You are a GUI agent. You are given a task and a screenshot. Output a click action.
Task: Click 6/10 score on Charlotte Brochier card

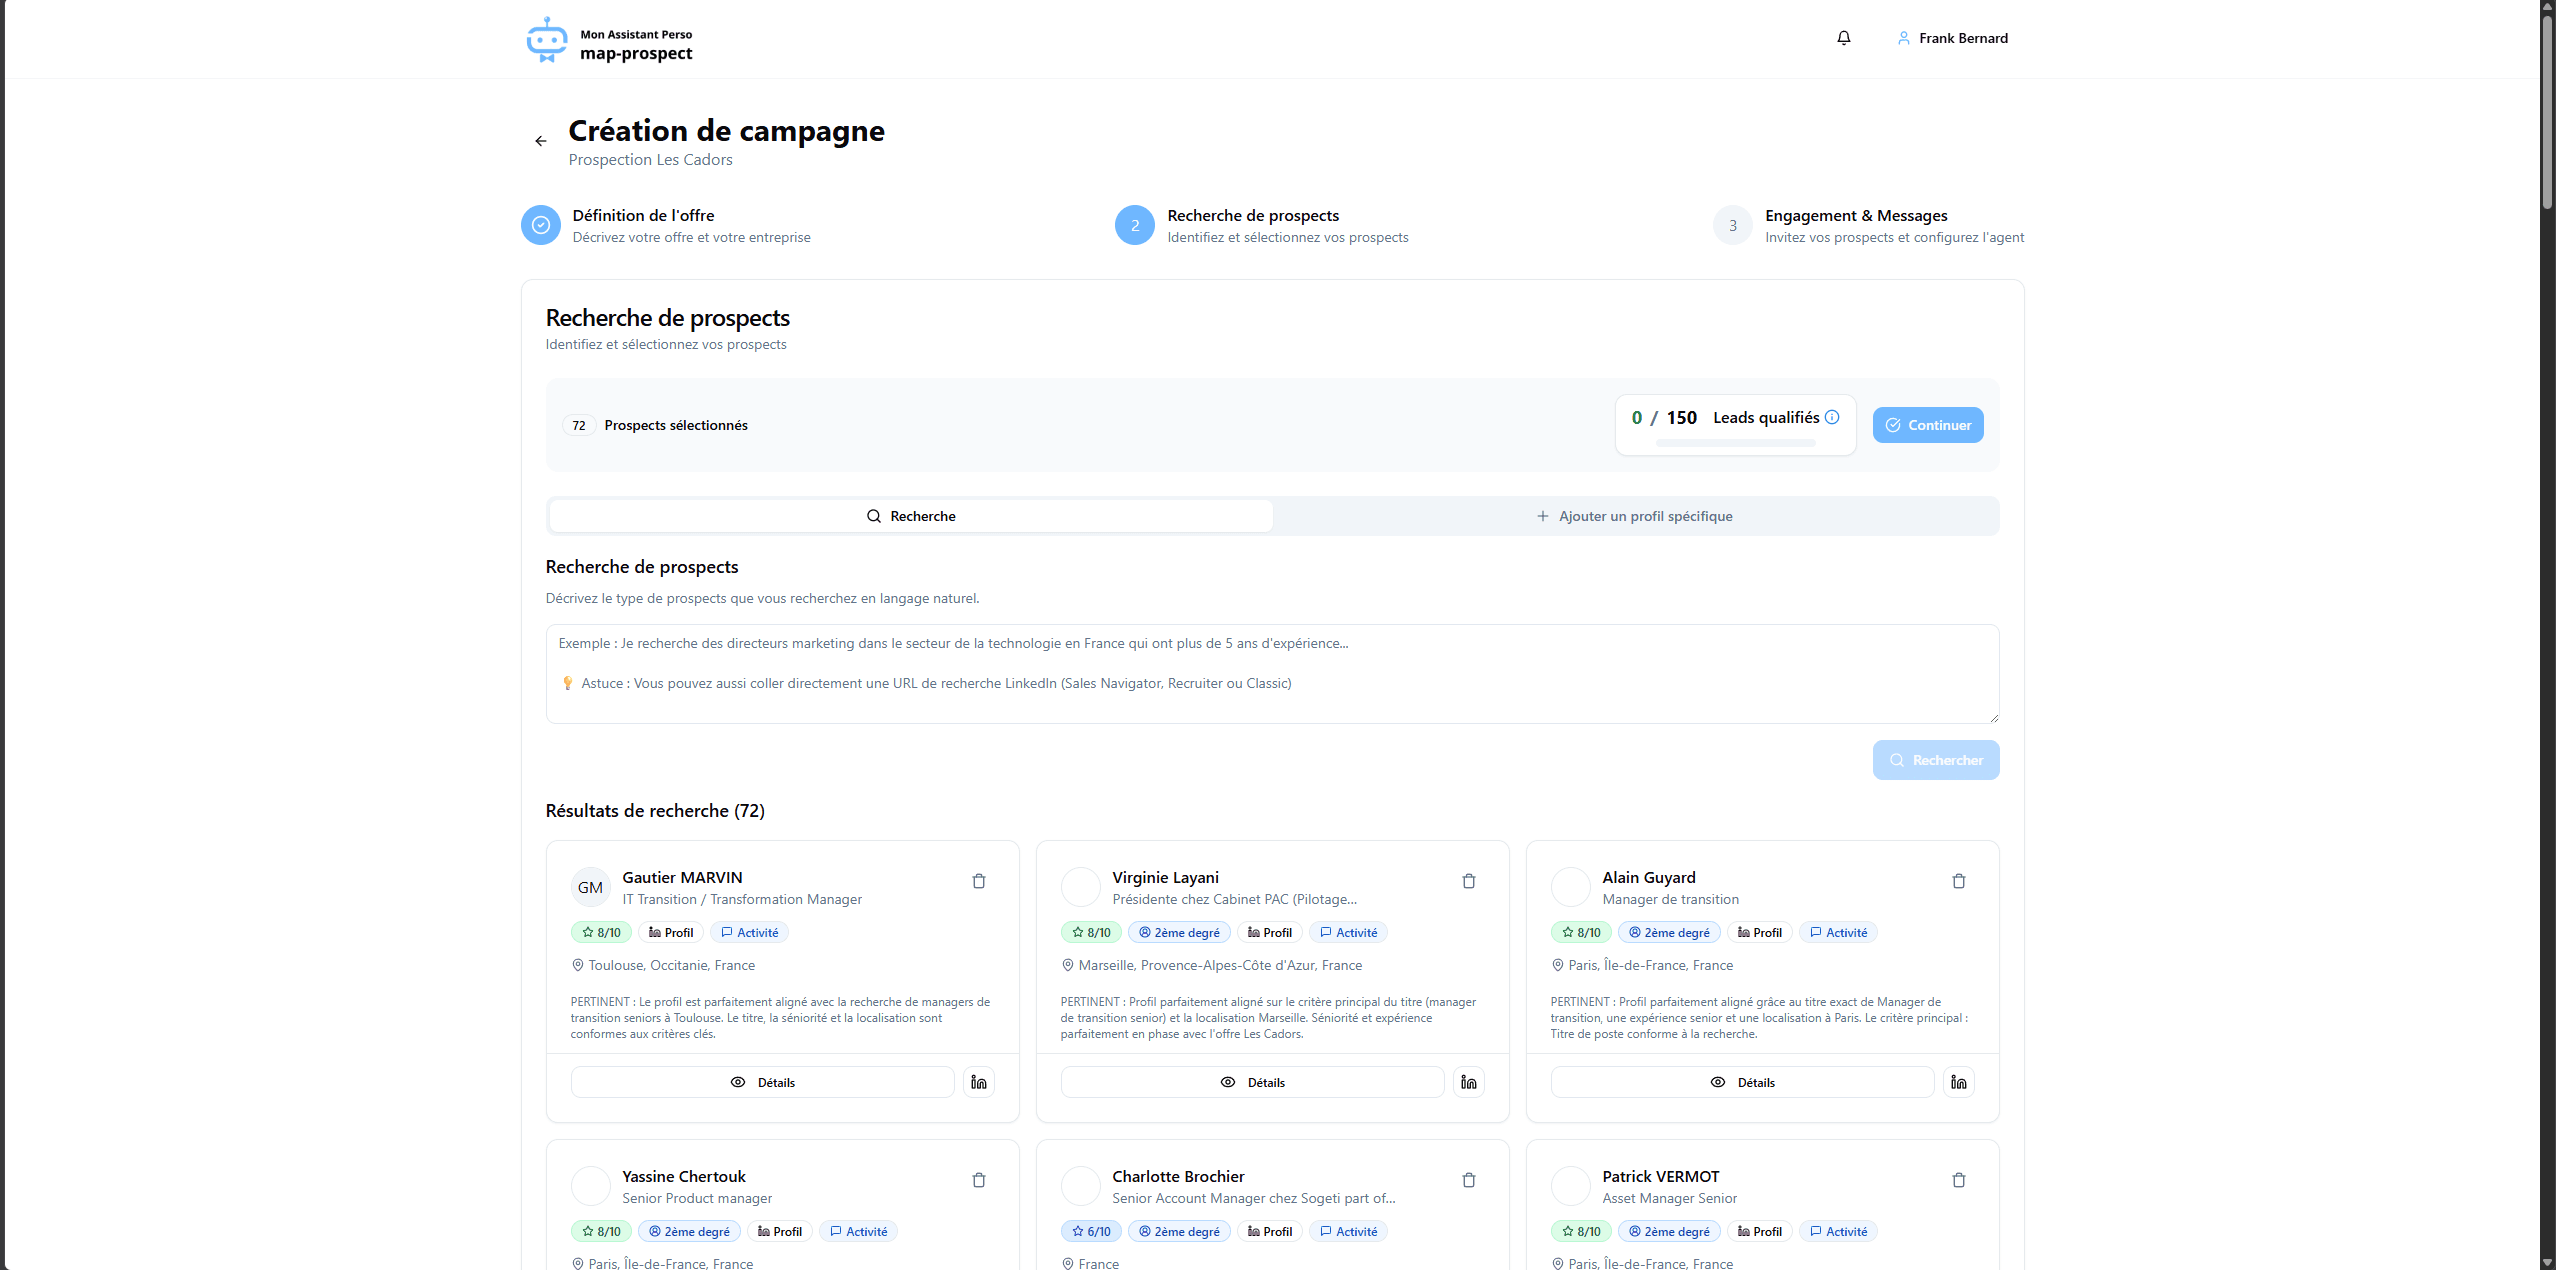click(1091, 1231)
